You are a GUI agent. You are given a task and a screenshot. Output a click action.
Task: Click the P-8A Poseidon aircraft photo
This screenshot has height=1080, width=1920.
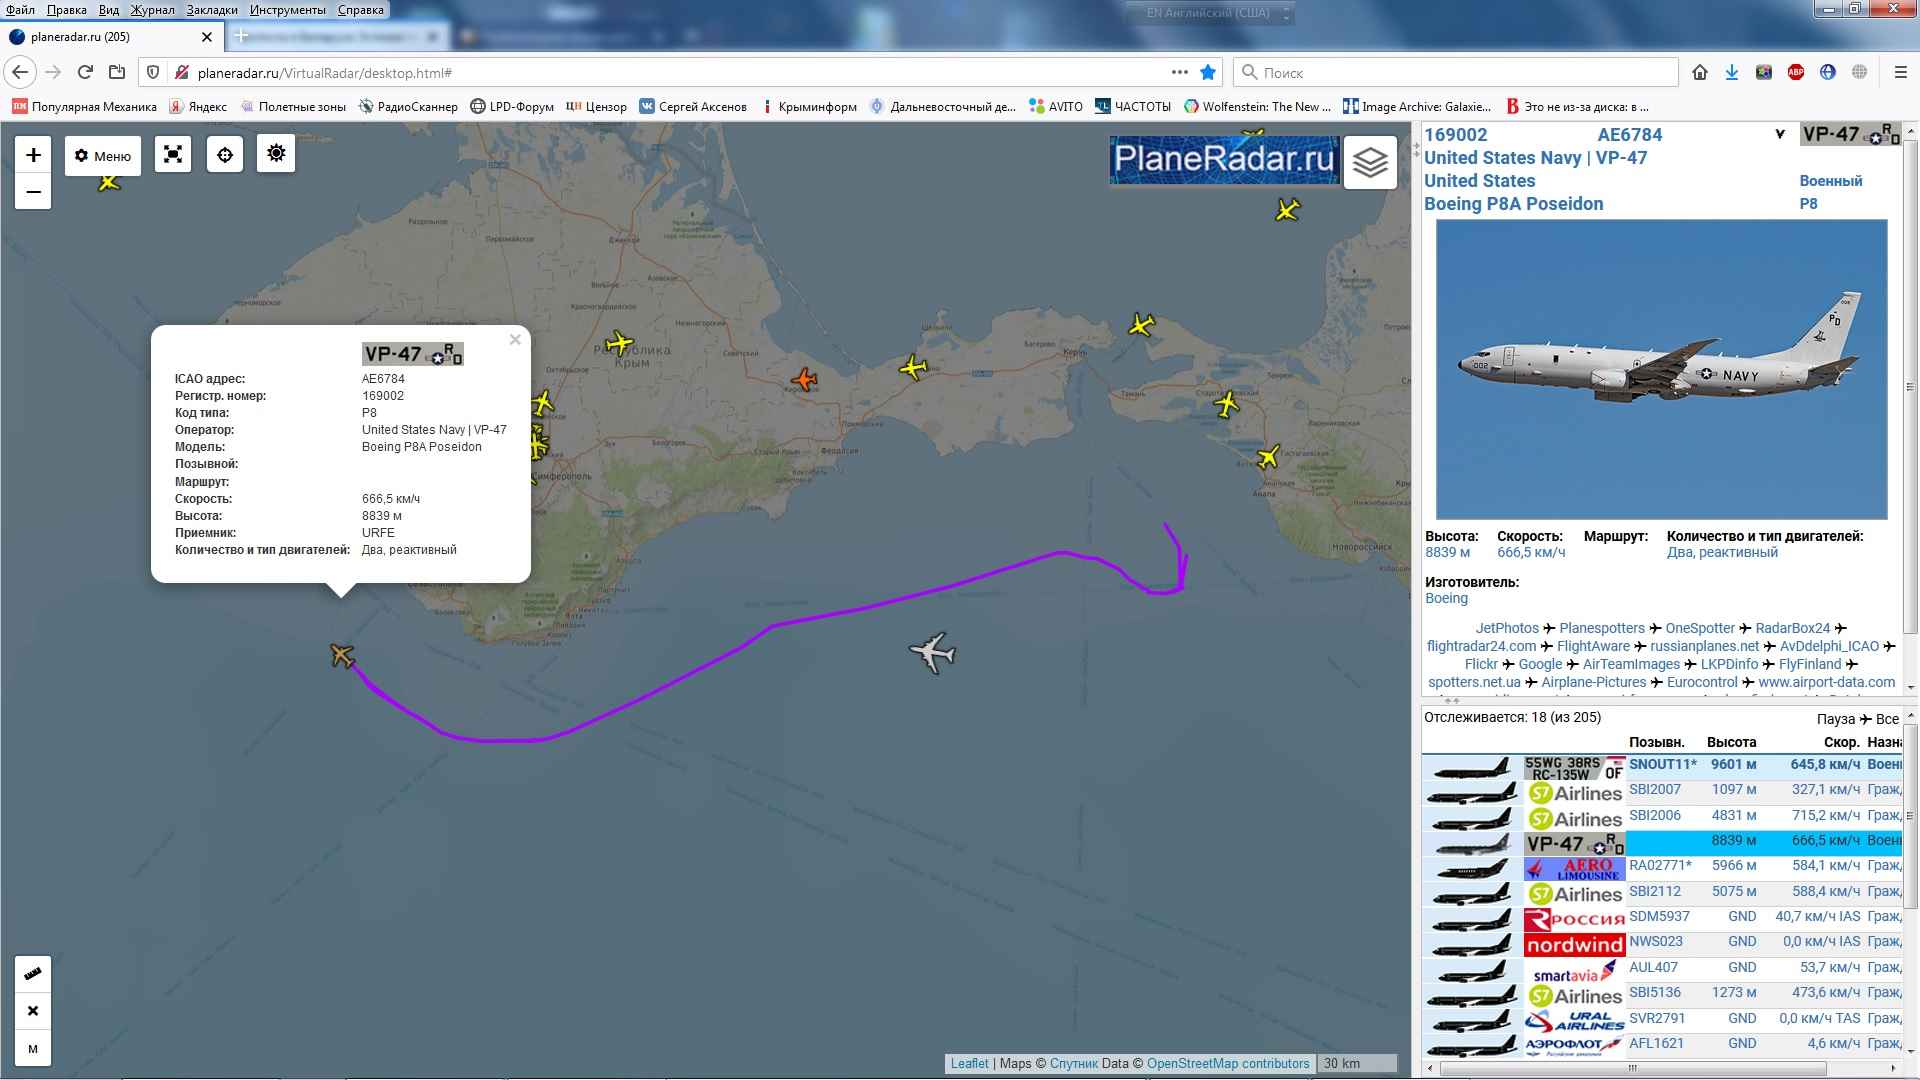click(x=1661, y=369)
